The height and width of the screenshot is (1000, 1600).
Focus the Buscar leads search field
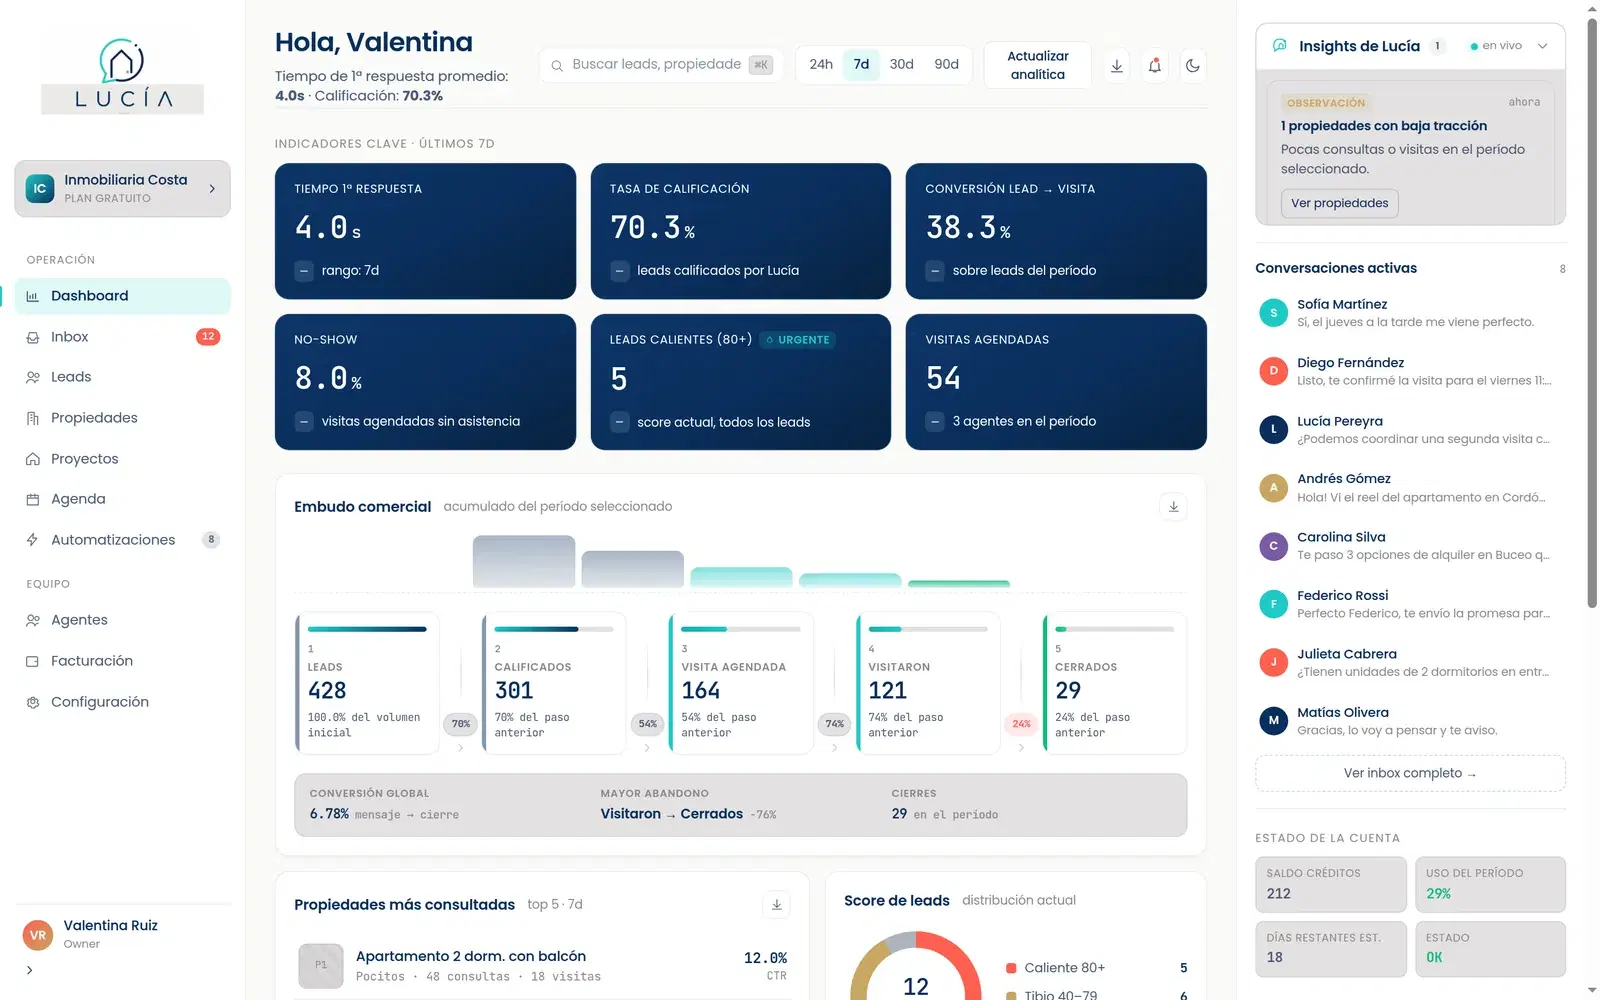pos(660,65)
